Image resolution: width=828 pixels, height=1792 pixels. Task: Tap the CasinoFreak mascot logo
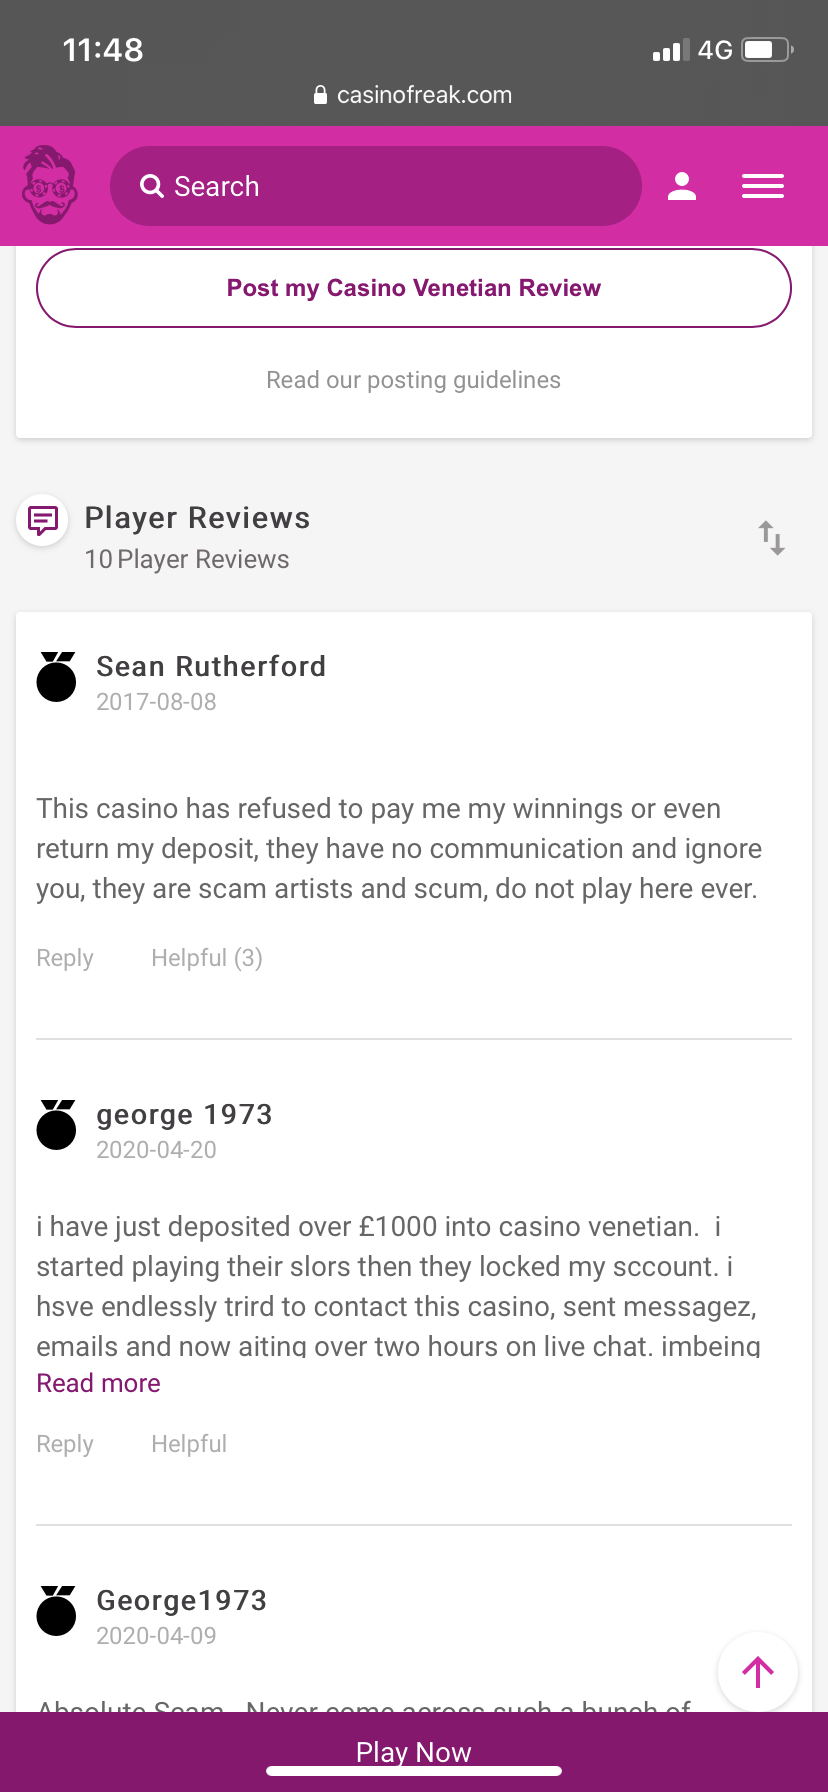tap(50, 185)
